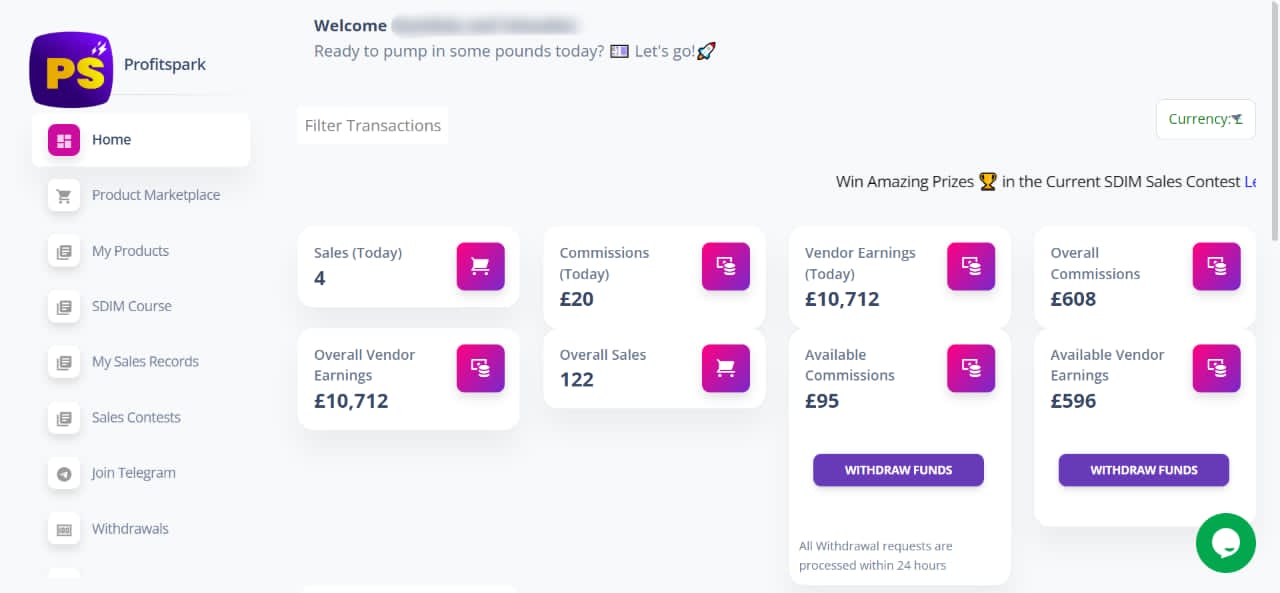Screen dimensions: 1280x593
Task: Click the Vendor Earnings (Today) icon
Action: pyautogui.click(x=971, y=266)
